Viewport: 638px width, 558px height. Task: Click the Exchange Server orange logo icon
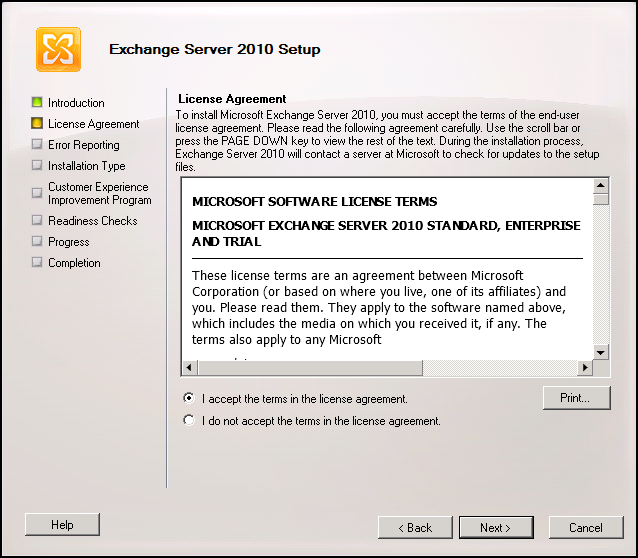pos(58,49)
